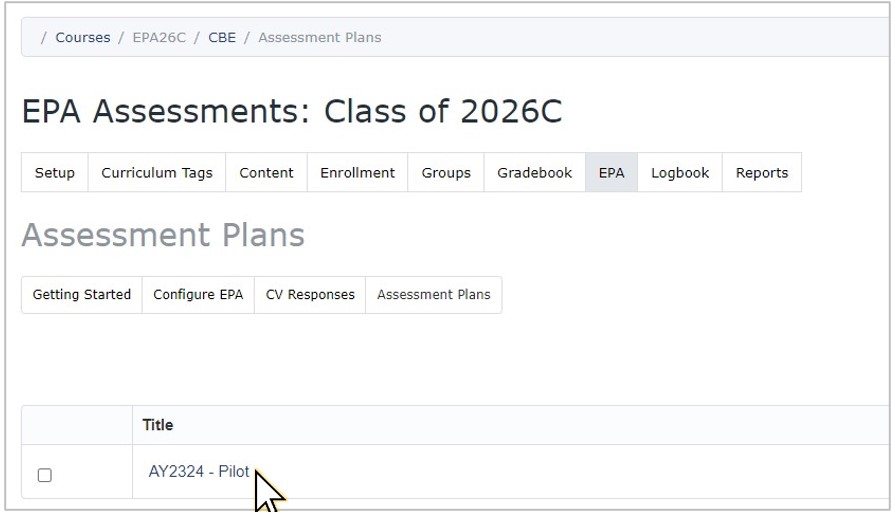Click the Assessment Plans breadcrumb item
Screen dimensions: 892x512
[x=320, y=38]
